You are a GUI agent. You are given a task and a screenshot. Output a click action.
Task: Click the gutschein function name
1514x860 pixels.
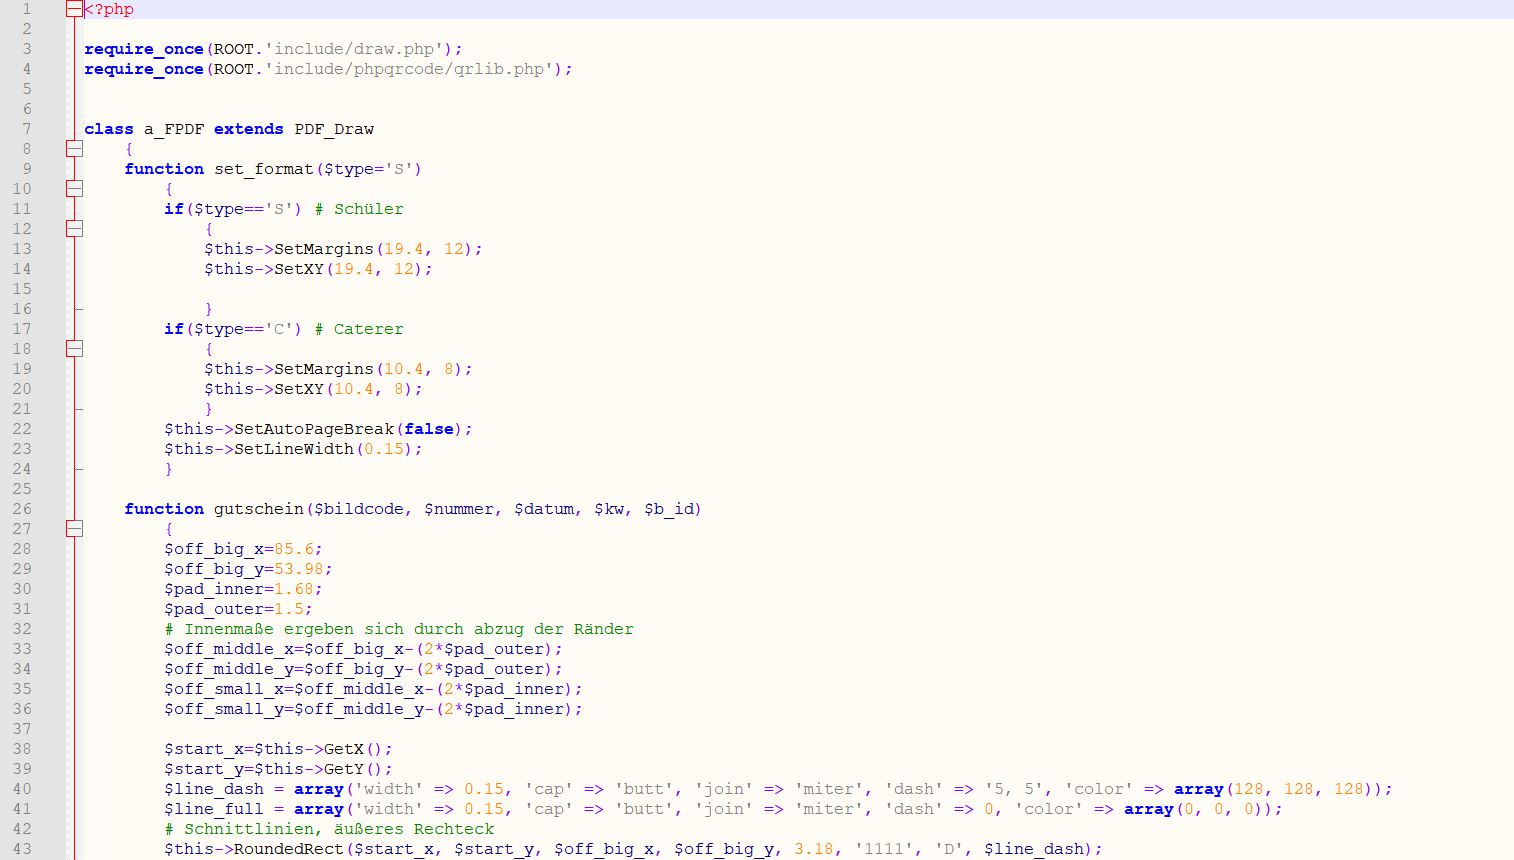point(259,509)
